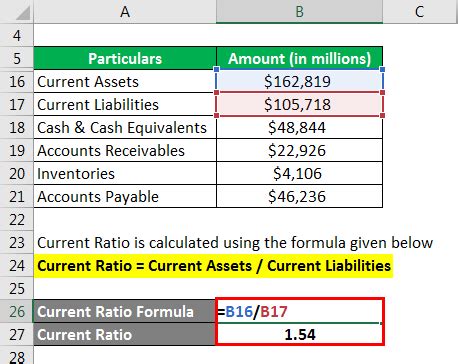Select row 23 header

tap(17, 242)
